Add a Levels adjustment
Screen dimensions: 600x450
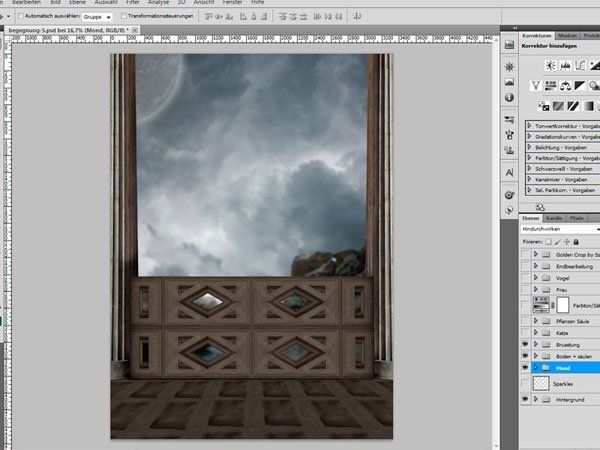pyautogui.click(x=565, y=65)
